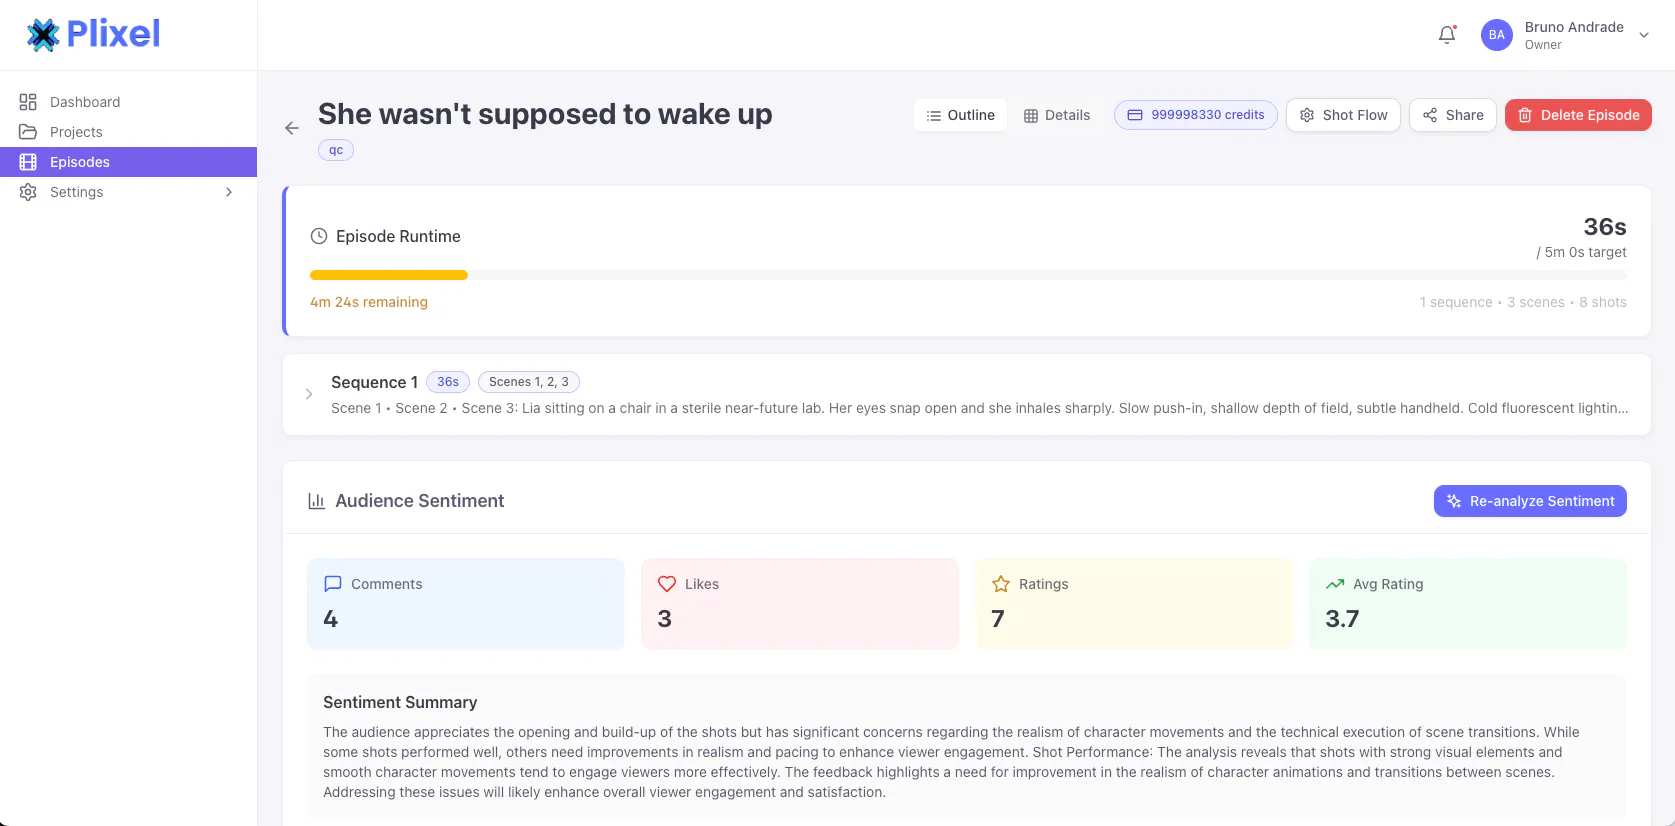
Task: Click the Projects folder icon
Action: tap(28, 132)
